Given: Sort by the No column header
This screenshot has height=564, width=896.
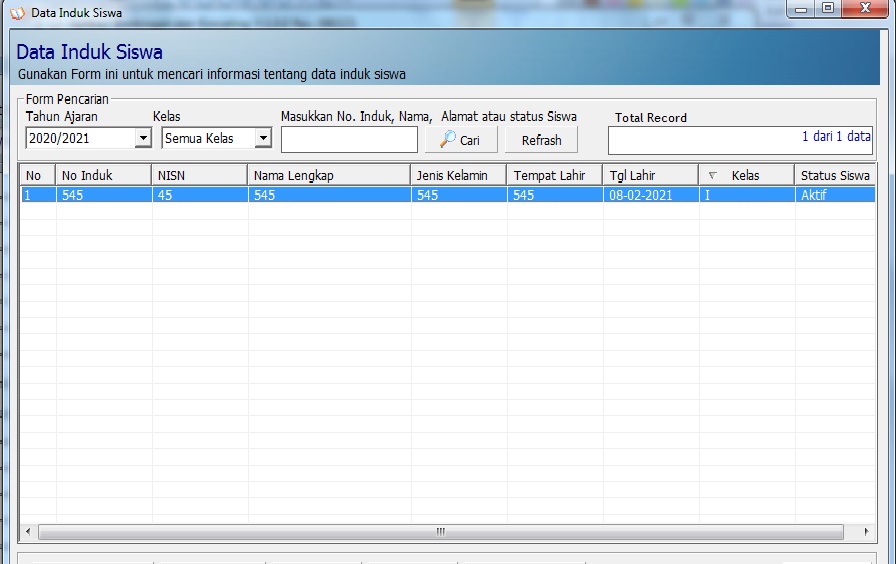Looking at the screenshot, I should tap(38, 175).
